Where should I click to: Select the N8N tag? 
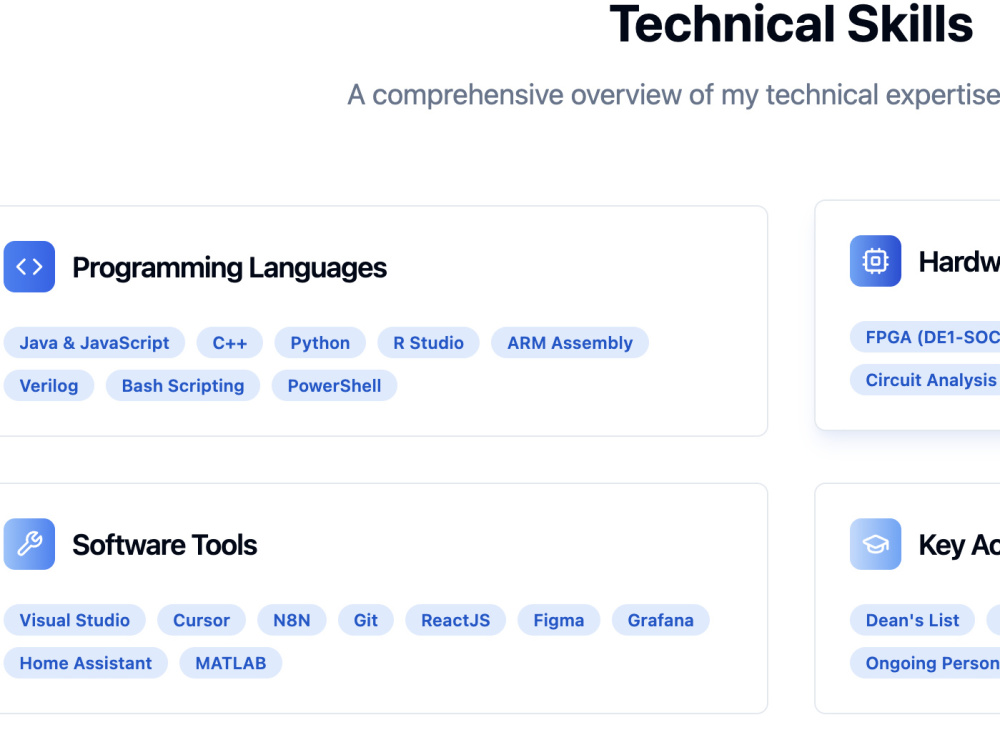click(291, 620)
